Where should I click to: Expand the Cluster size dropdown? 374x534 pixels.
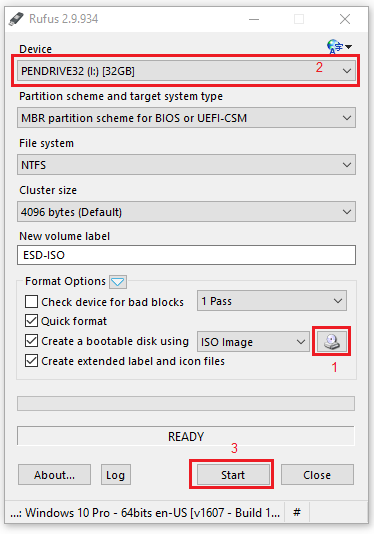click(186, 212)
